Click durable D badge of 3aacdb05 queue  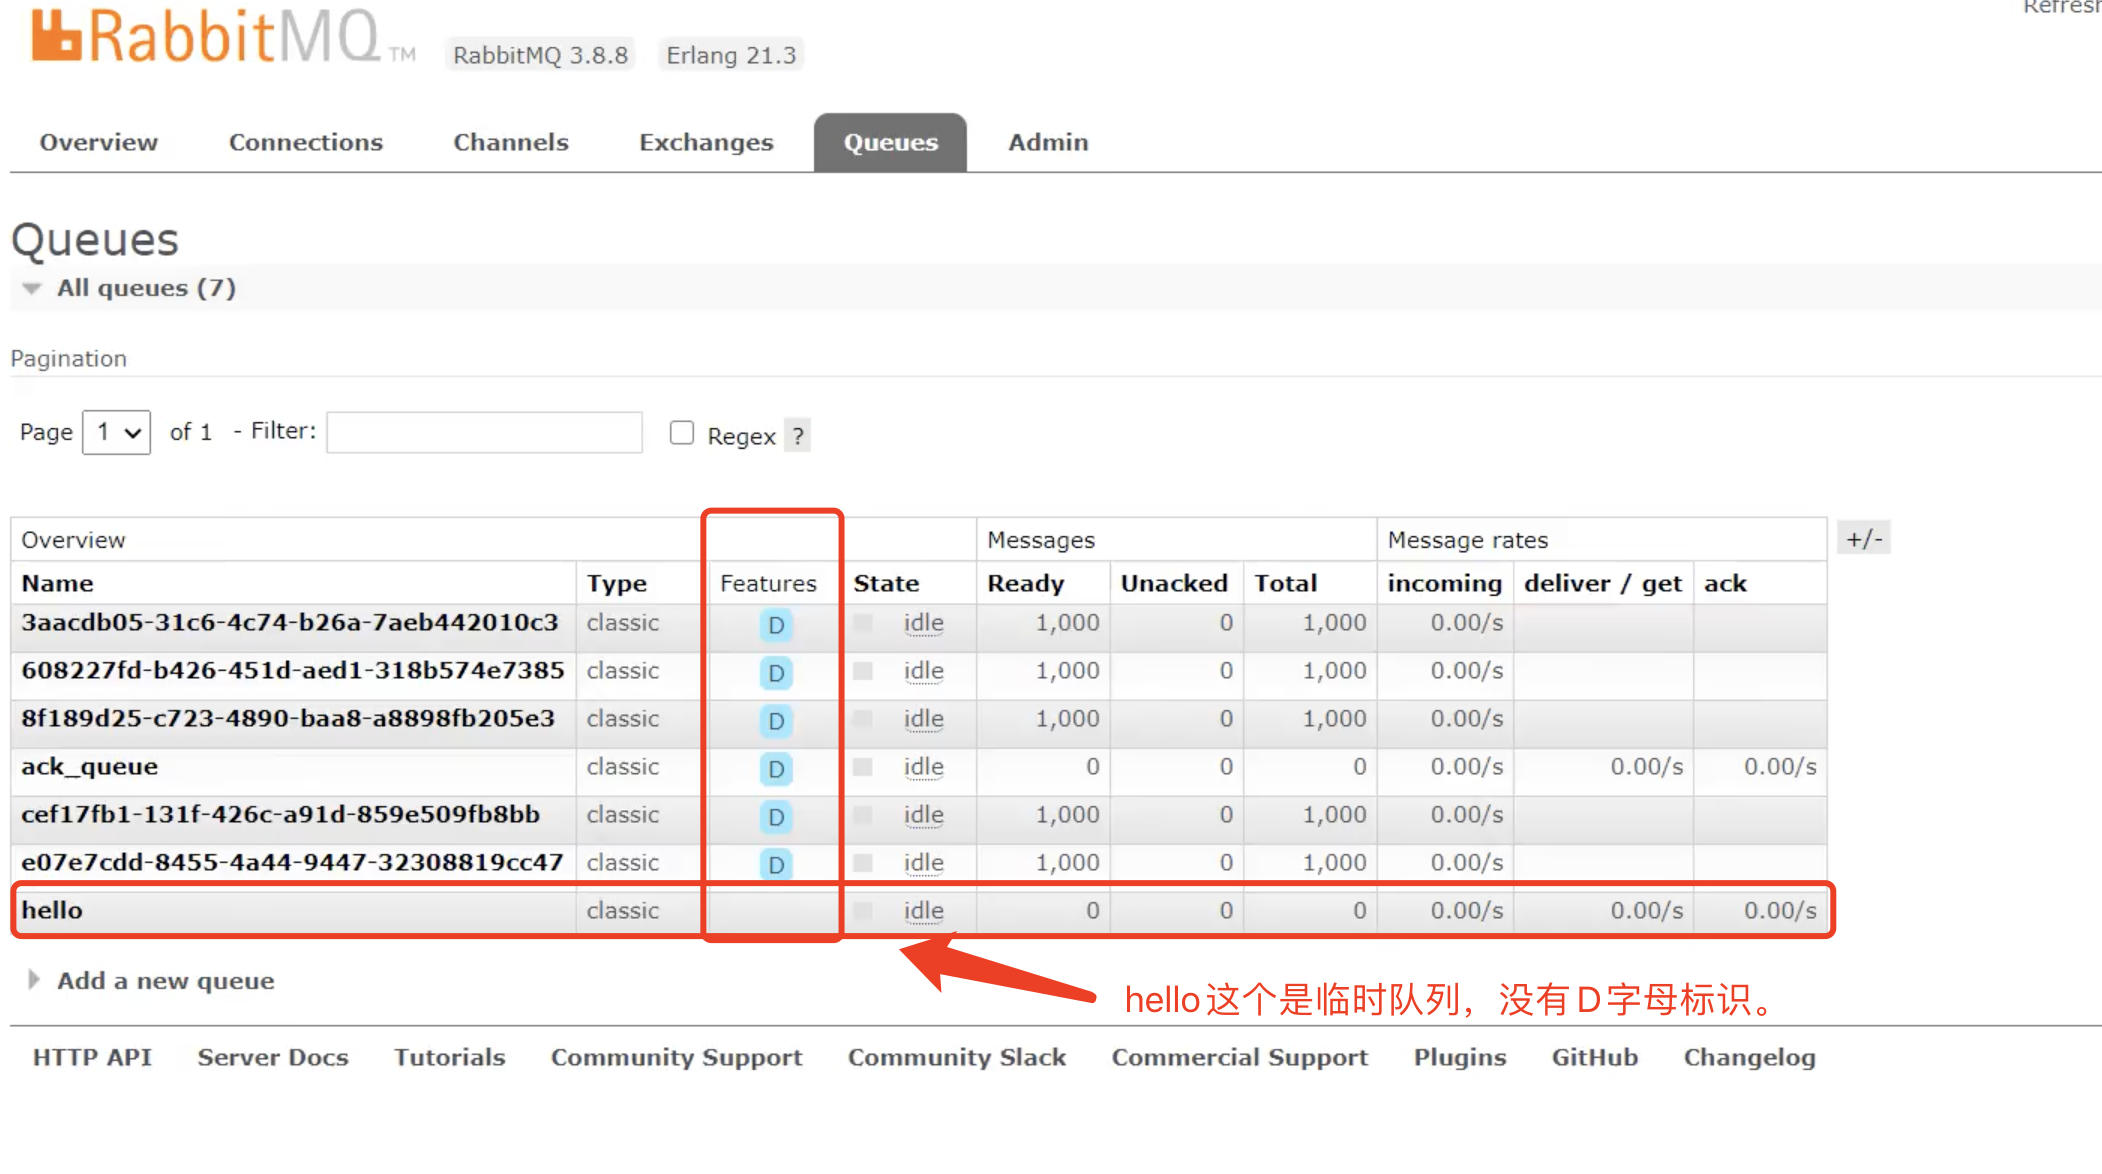click(x=776, y=625)
